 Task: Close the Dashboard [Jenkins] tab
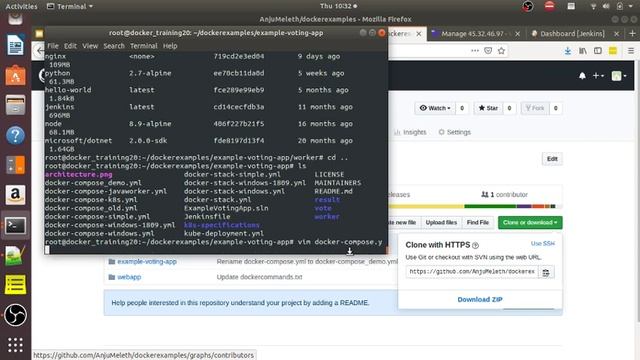pyautogui.click(x=617, y=34)
